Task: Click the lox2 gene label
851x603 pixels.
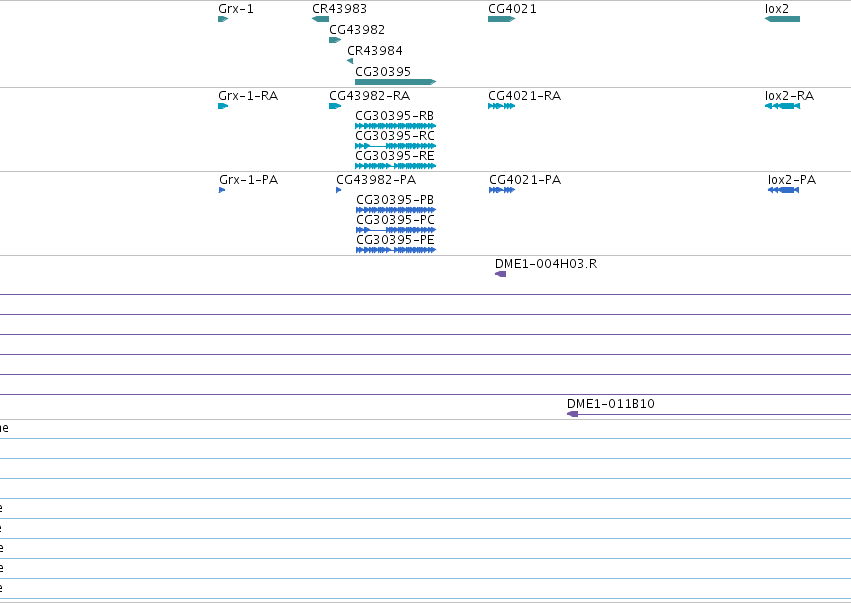Action: click(x=777, y=9)
